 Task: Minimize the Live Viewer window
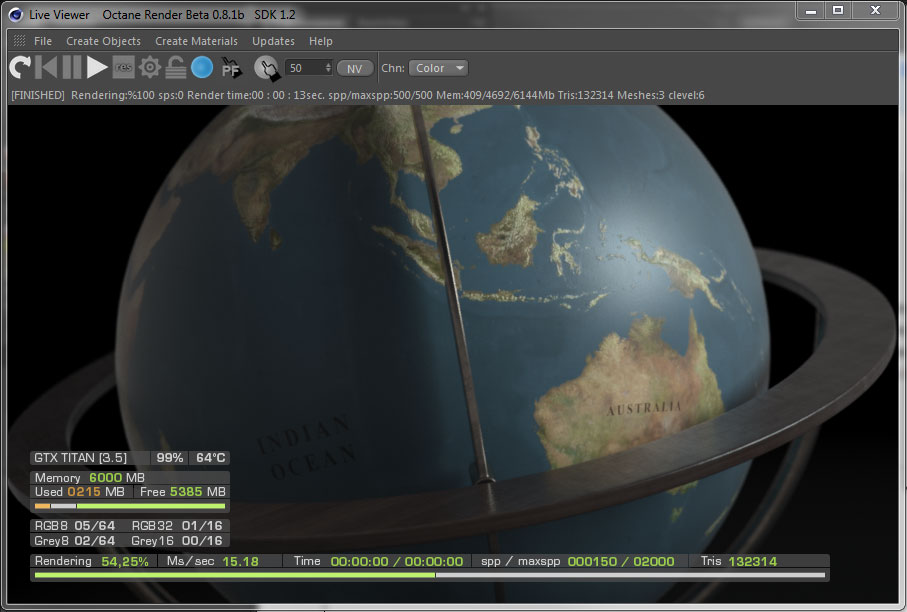[x=811, y=10]
